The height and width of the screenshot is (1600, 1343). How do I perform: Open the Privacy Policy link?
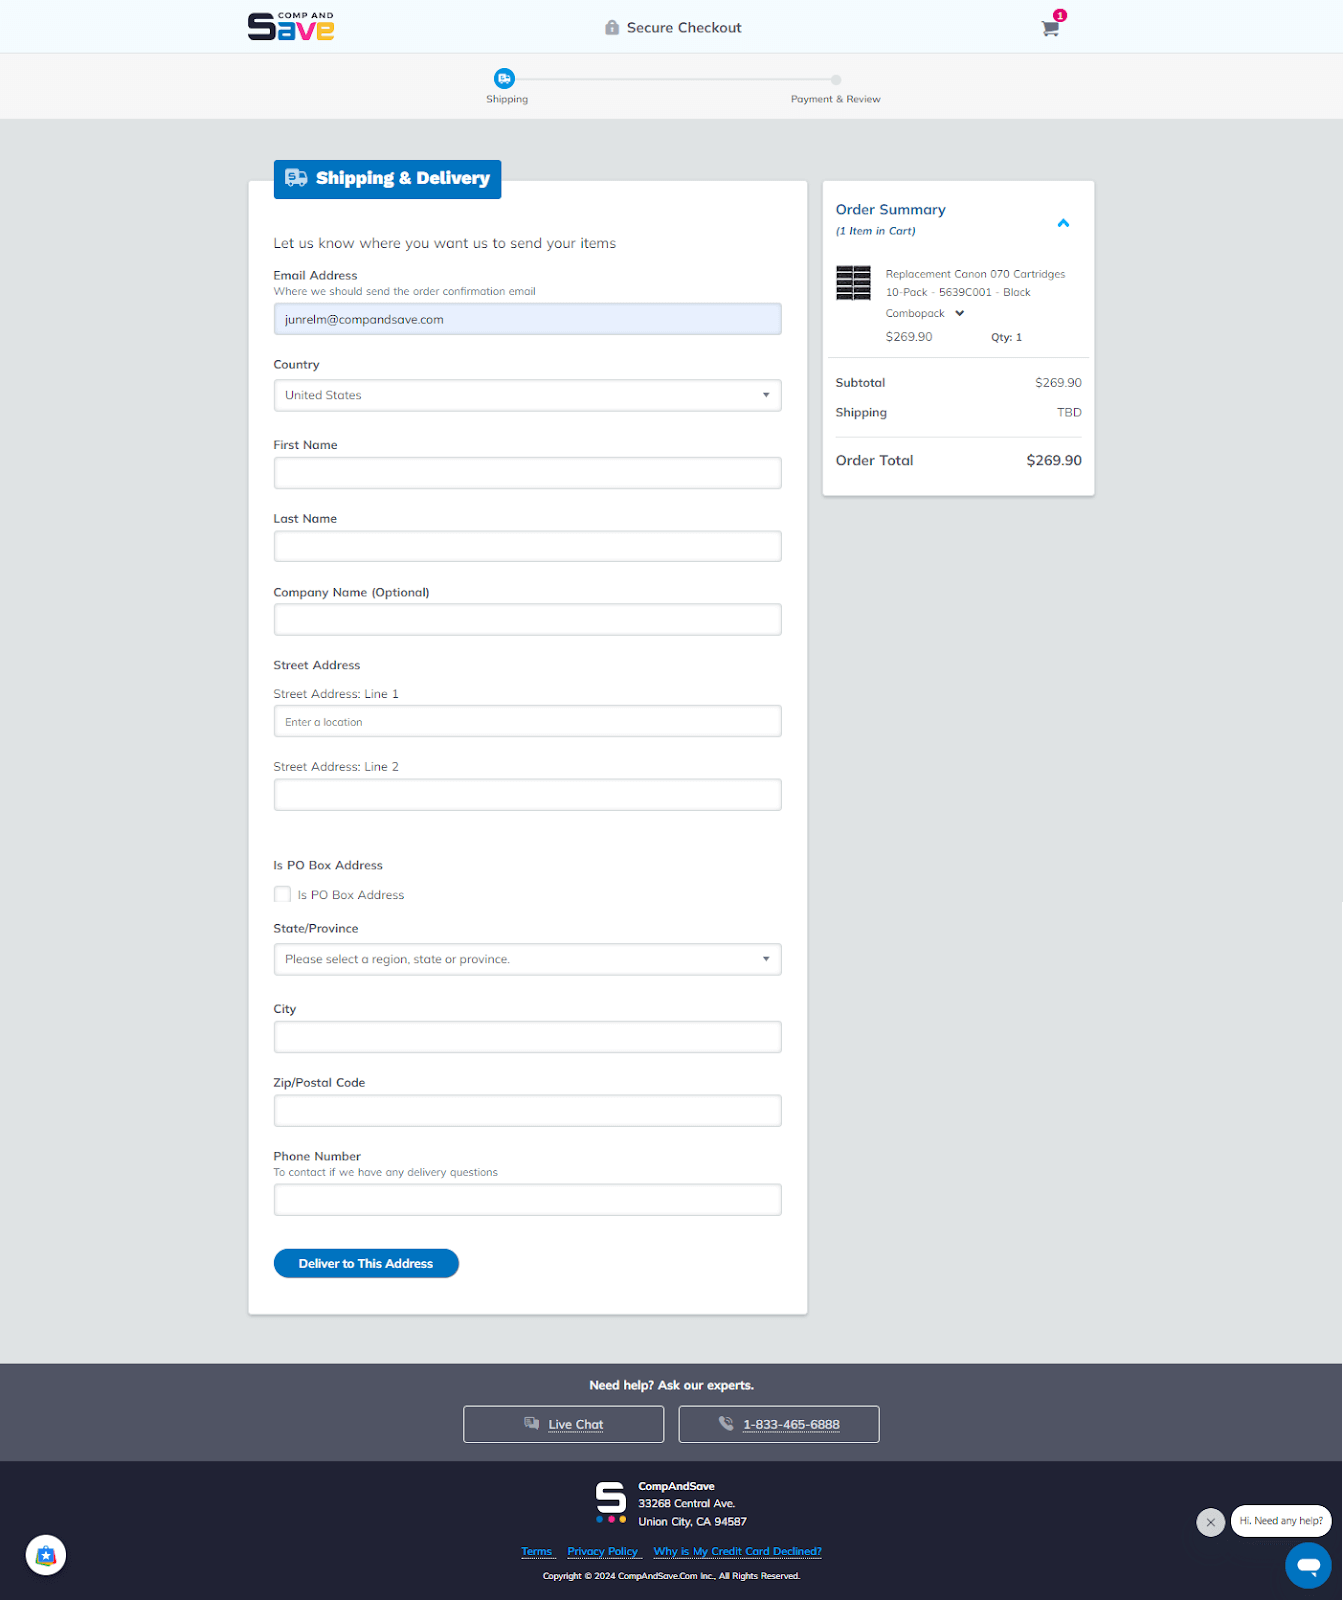[x=602, y=1551]
